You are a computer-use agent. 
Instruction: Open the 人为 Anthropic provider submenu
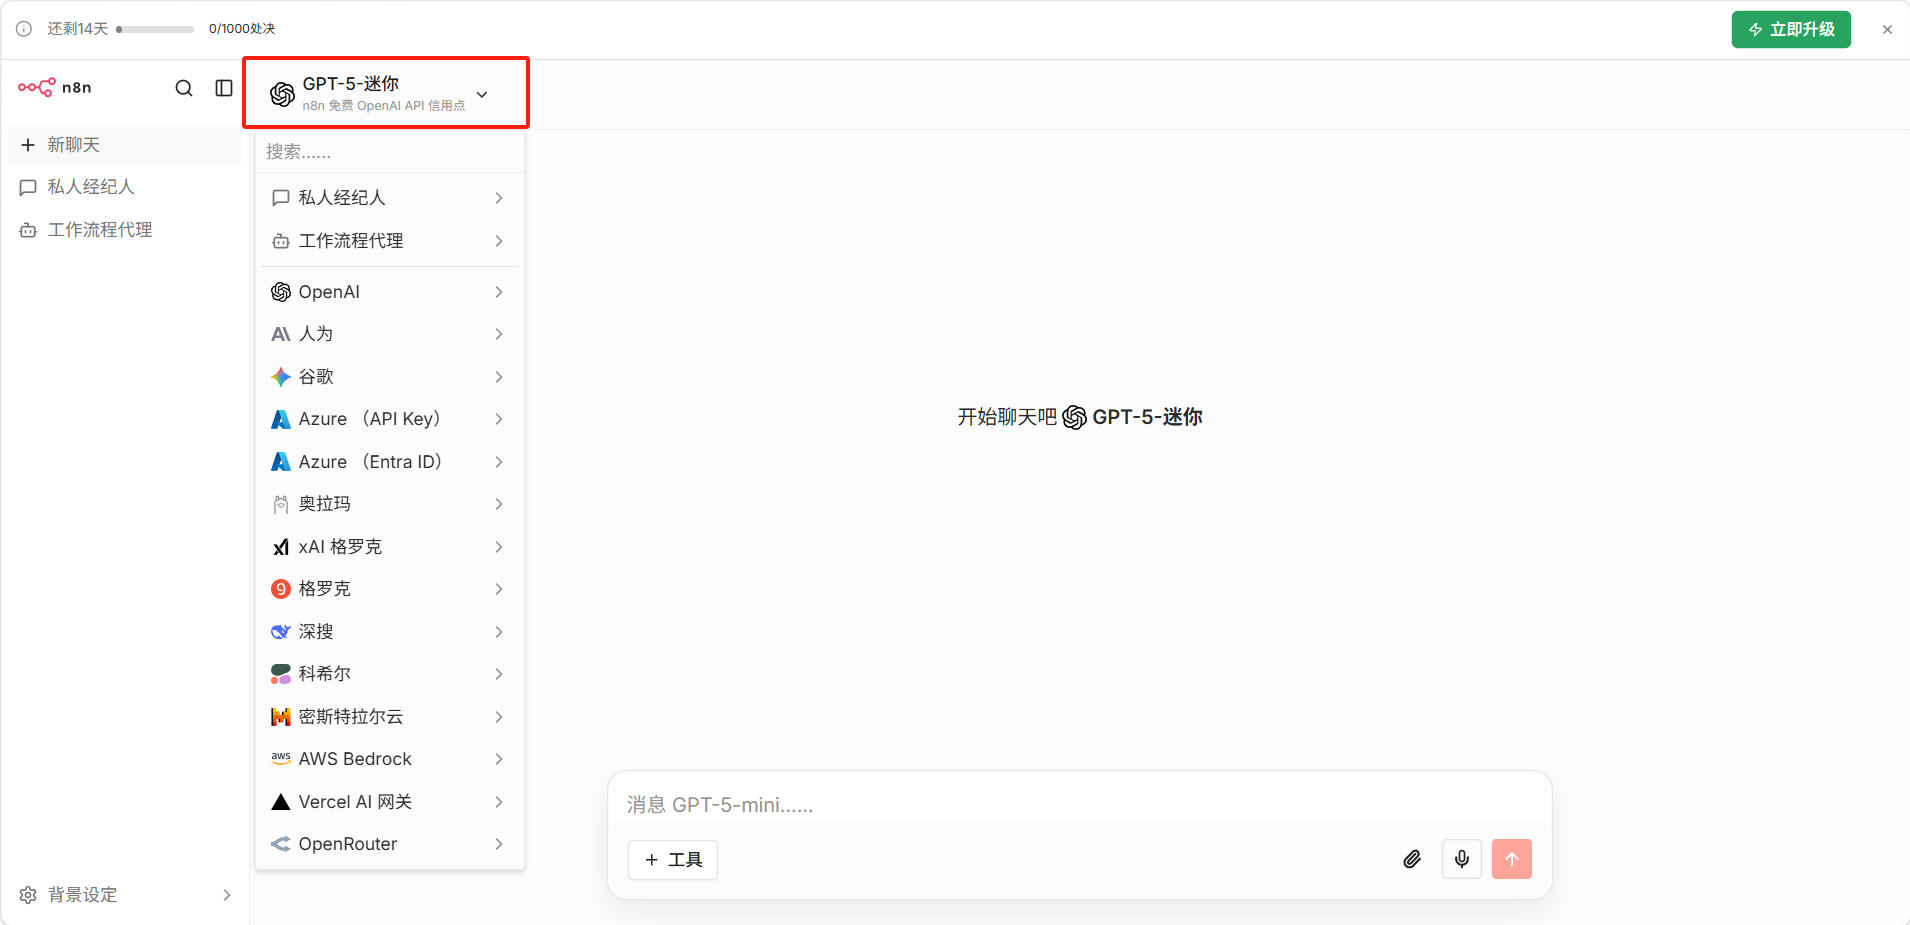tap(389, 334)
